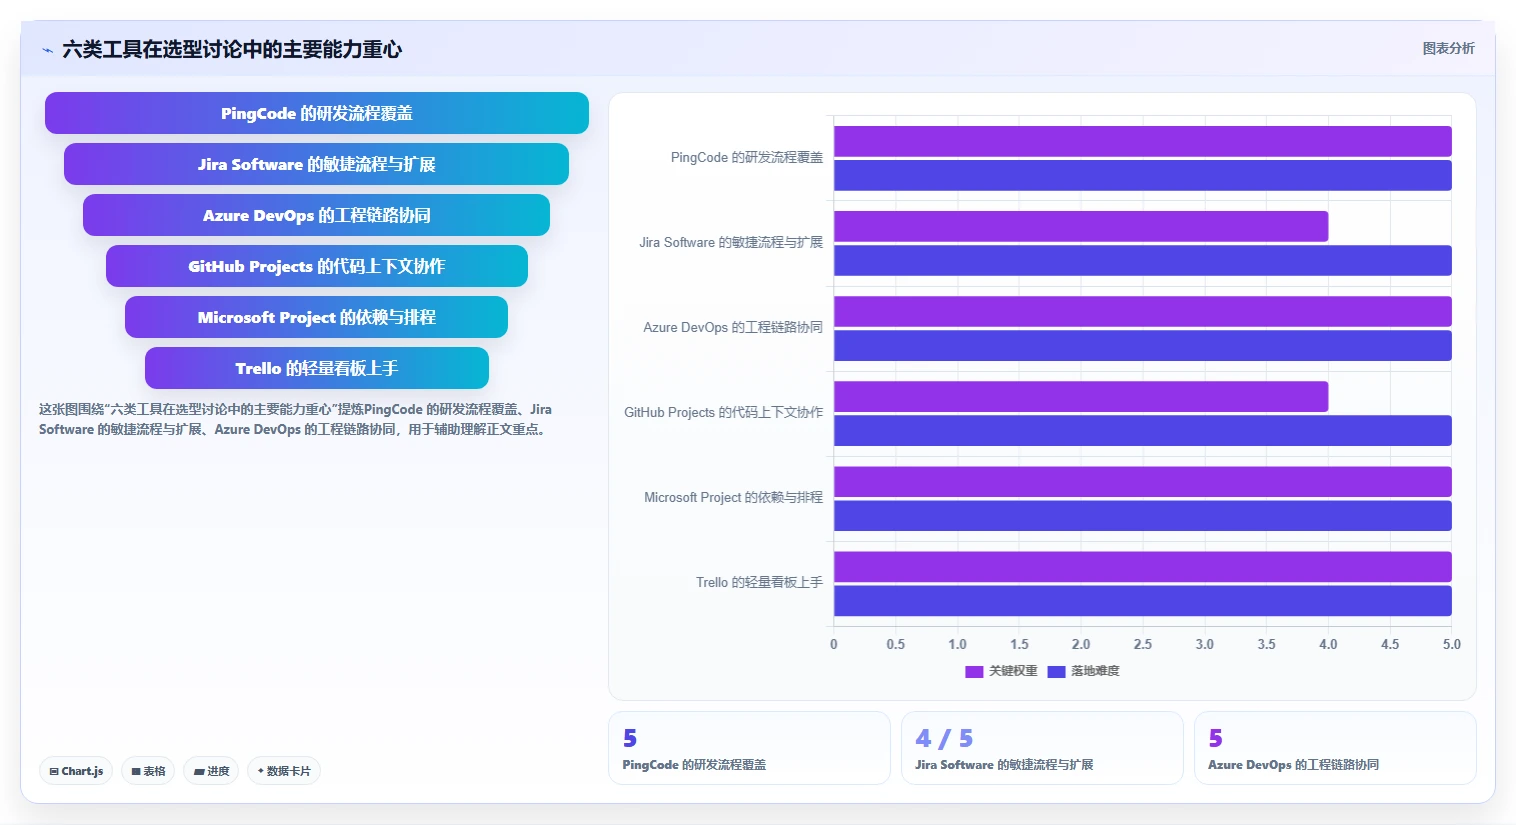The height and width of the screenshot is (825, 1516).
Task: Click the x-axis tick value 4.0
Action: [1328, 645]
